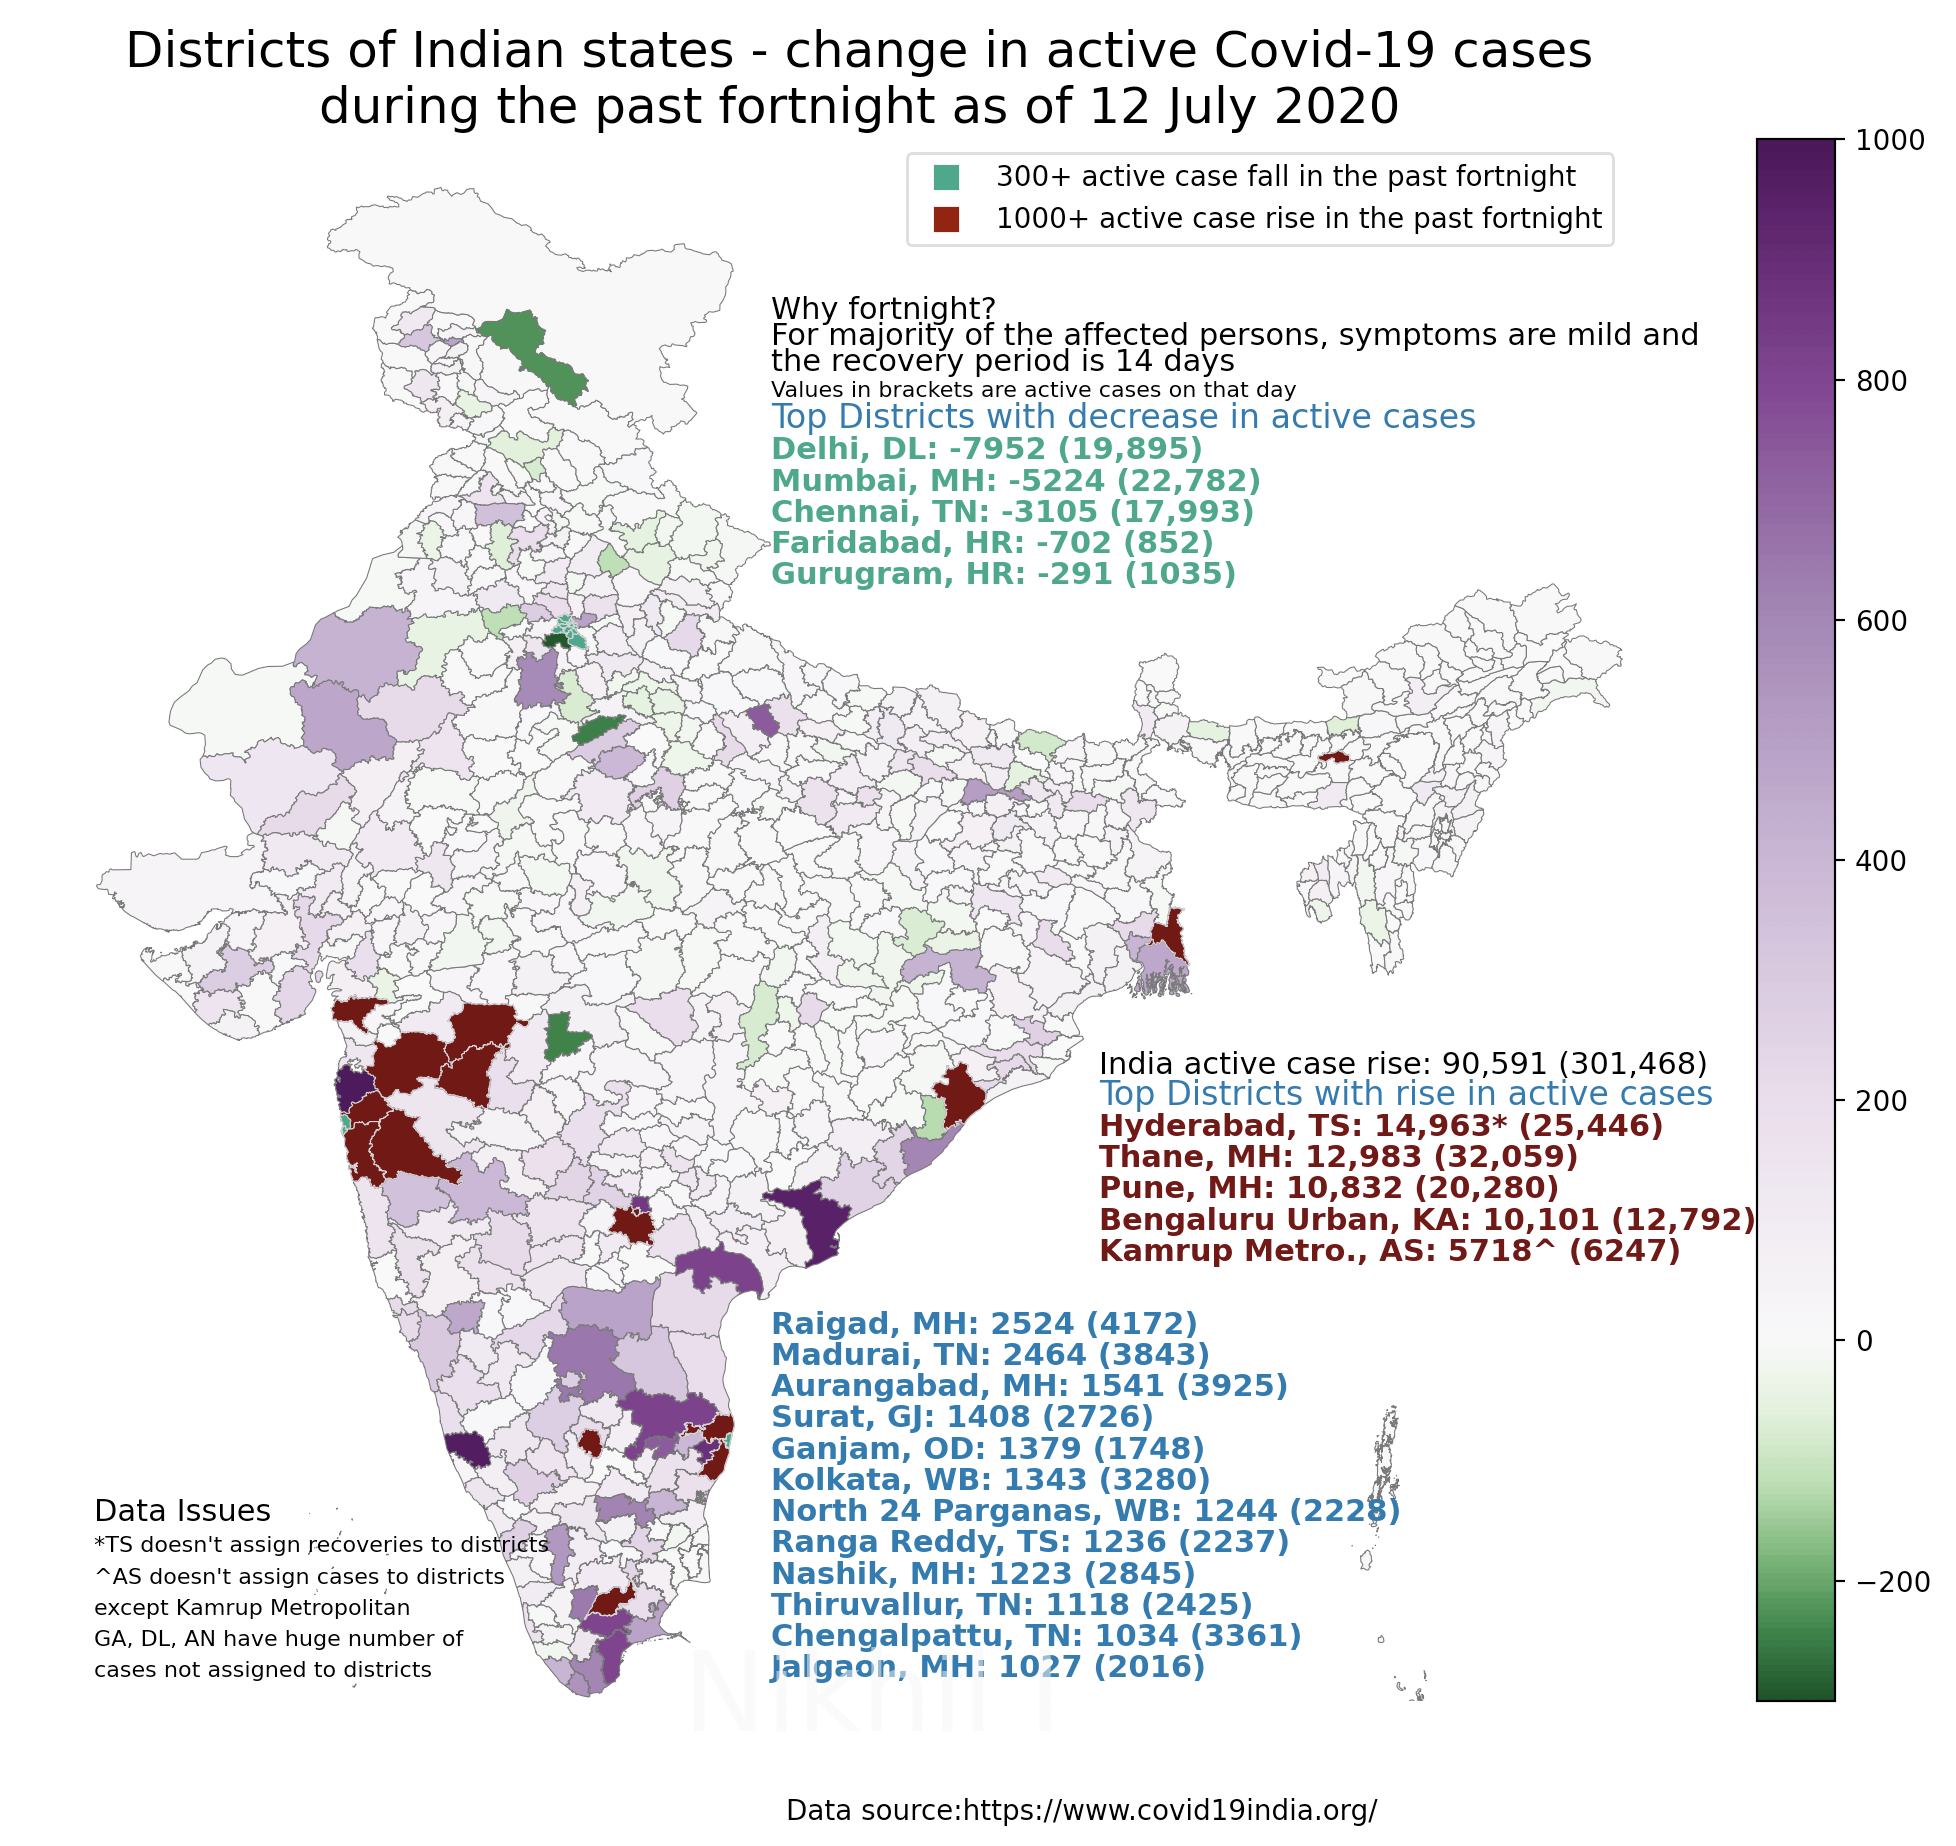Viewport: 1956px width, 1846px height.
Task: Click the dark red Kamrup Metro district in Assam
Action: 1334,757
